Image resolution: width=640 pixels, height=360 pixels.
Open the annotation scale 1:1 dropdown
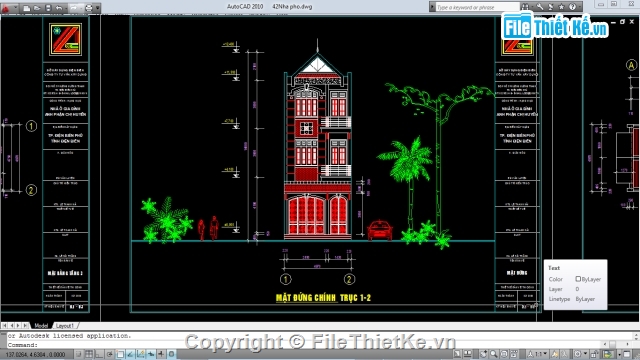[x=538, y=354]
